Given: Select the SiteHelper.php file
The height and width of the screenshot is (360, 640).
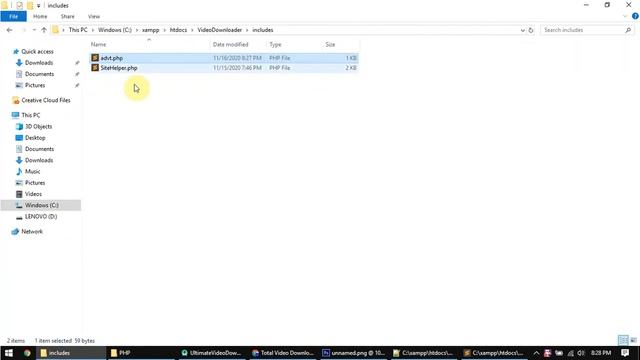Looking at the screenshot, I should (x=224, y=68).
